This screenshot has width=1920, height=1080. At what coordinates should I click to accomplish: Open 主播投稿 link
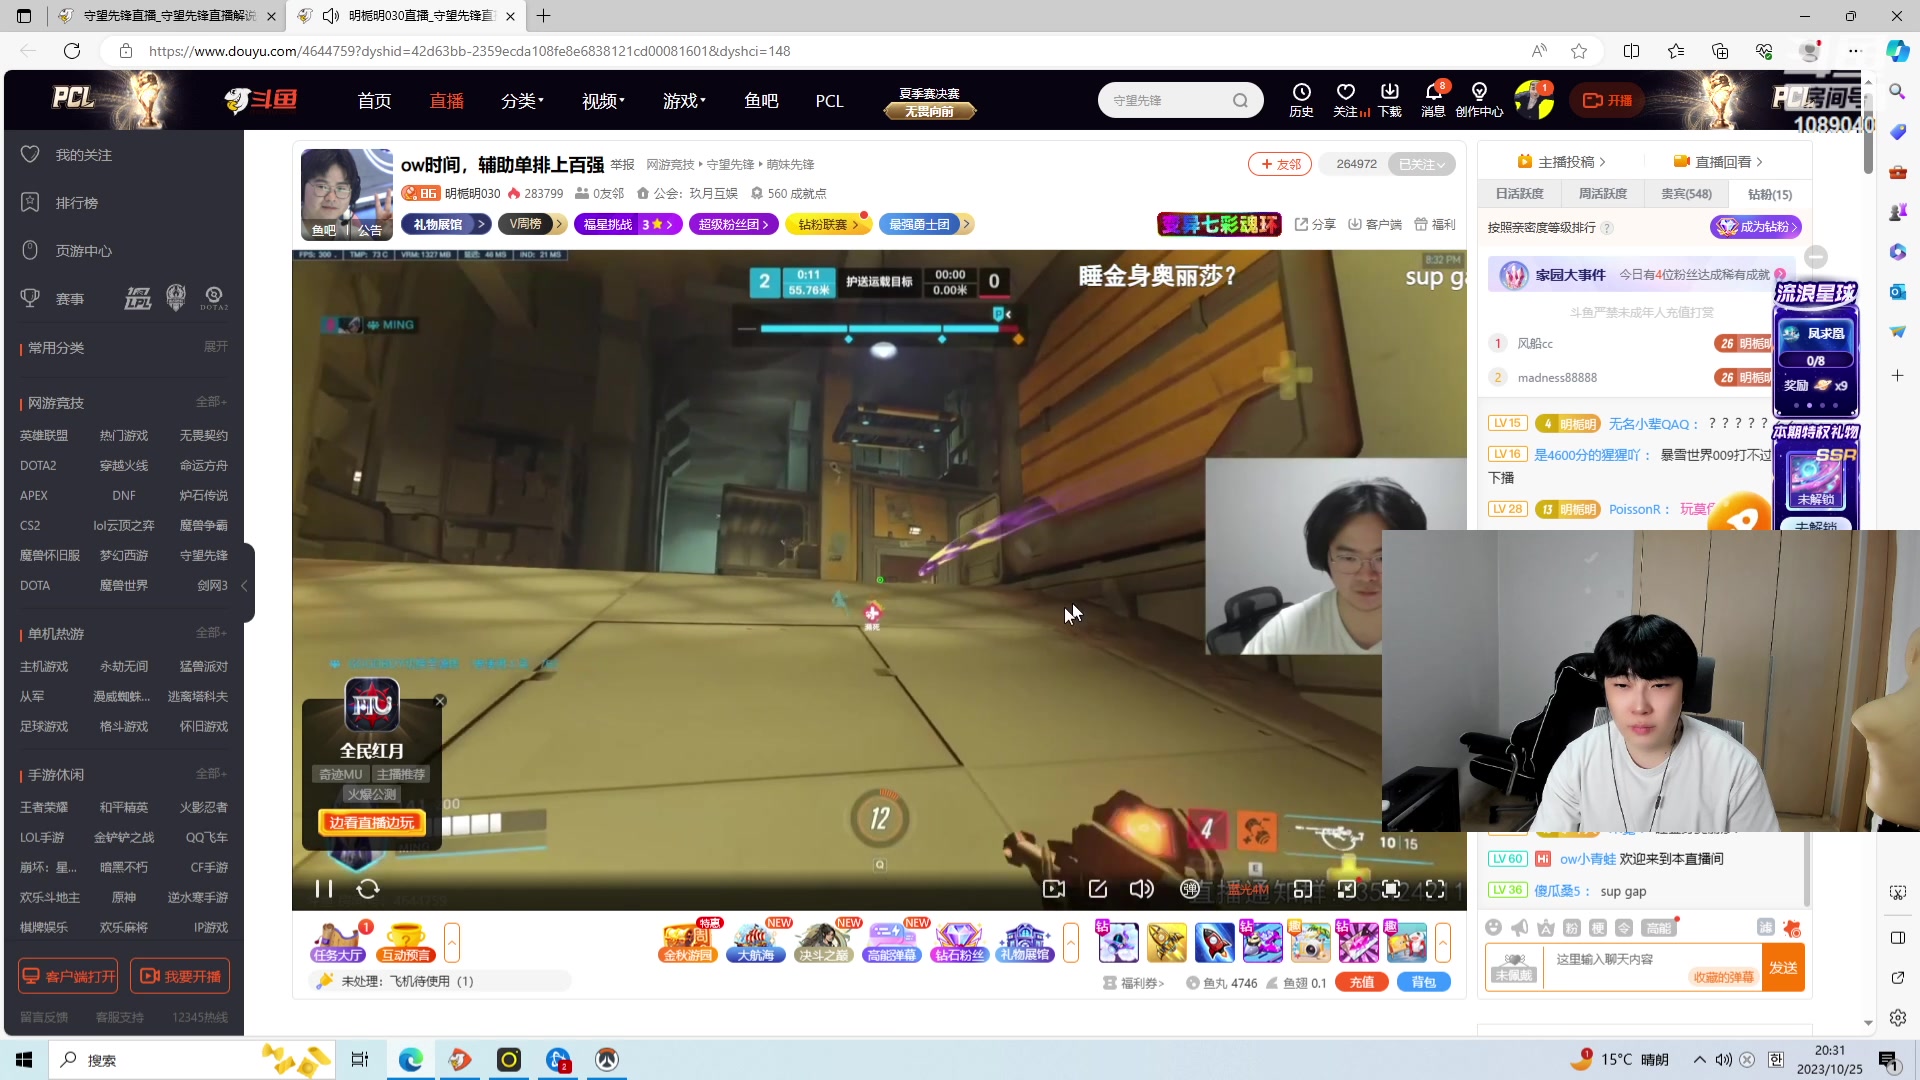click(x=1561, y=162)
